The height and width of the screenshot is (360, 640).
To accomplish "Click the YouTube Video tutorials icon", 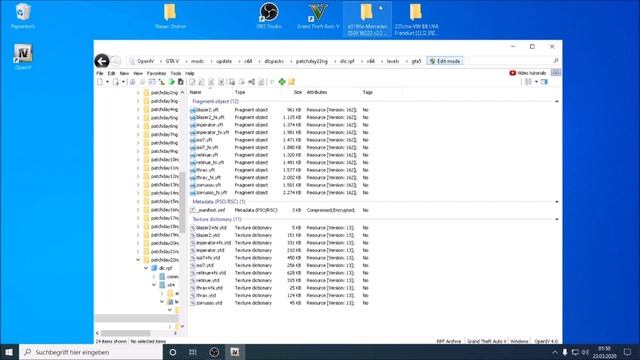I will coord(513,73).
